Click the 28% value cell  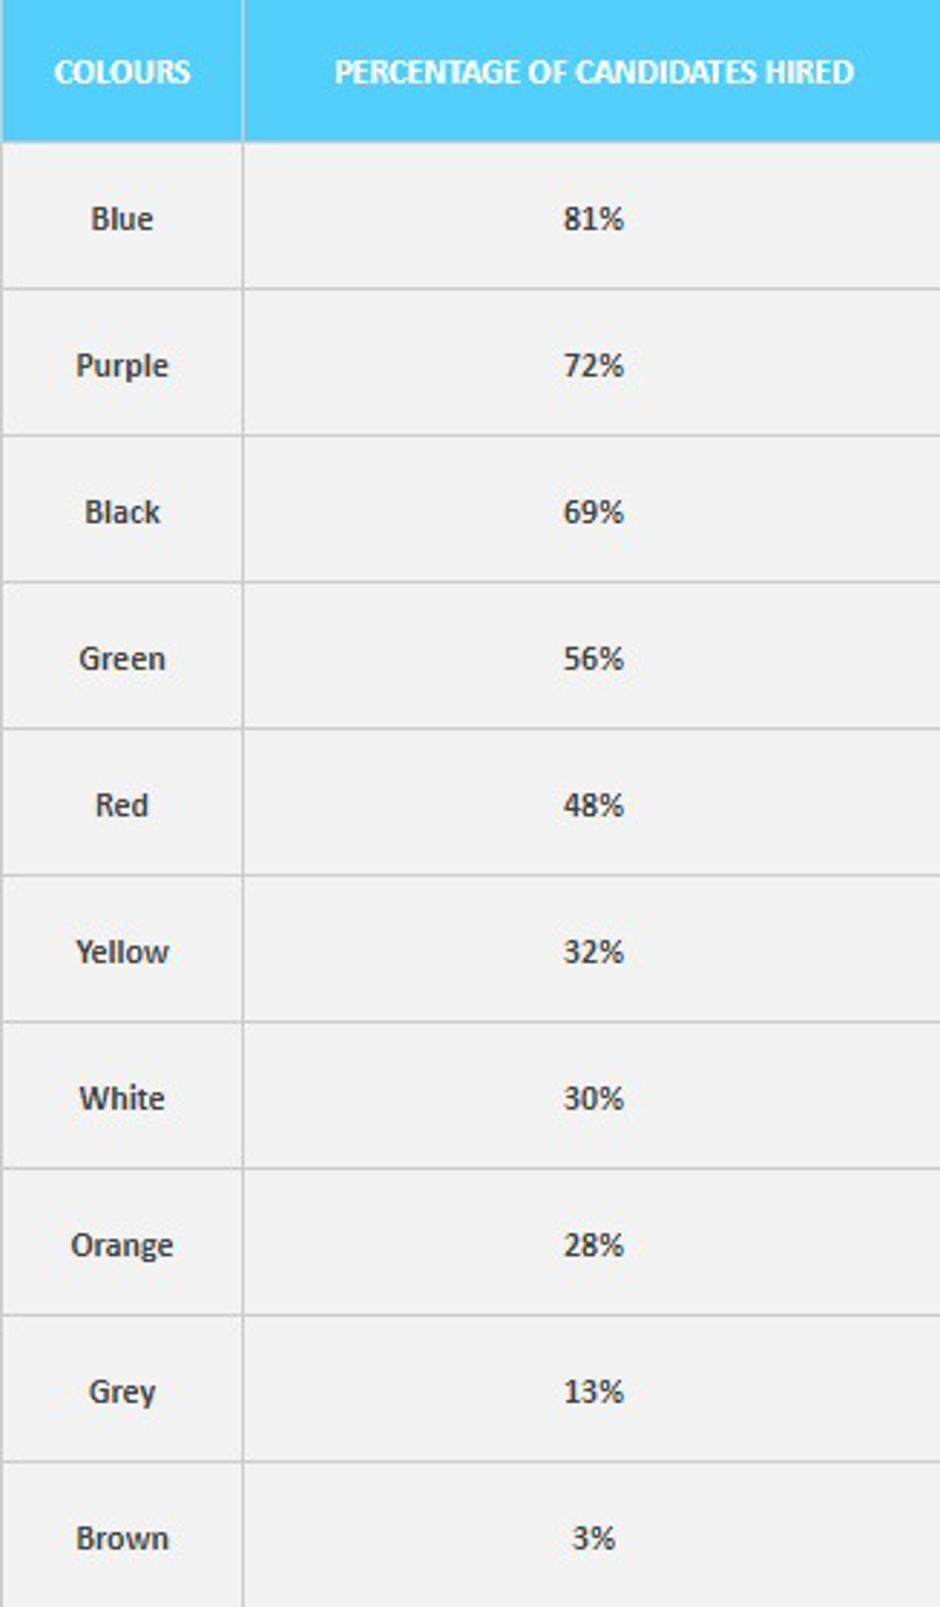(x=593, y=1244)
